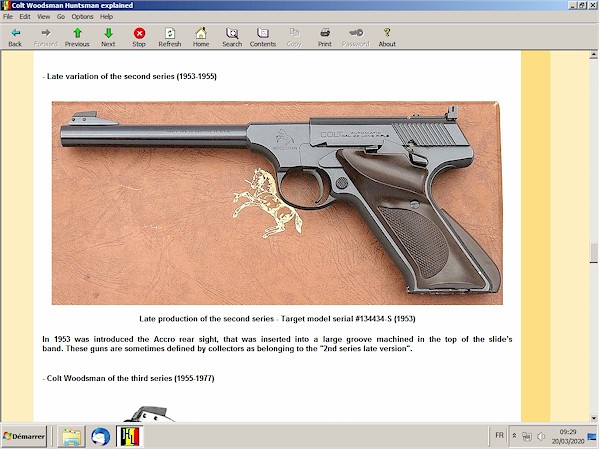Click the Colt Woodsman pistol photo
600x450 pixels.
(277, 203)
